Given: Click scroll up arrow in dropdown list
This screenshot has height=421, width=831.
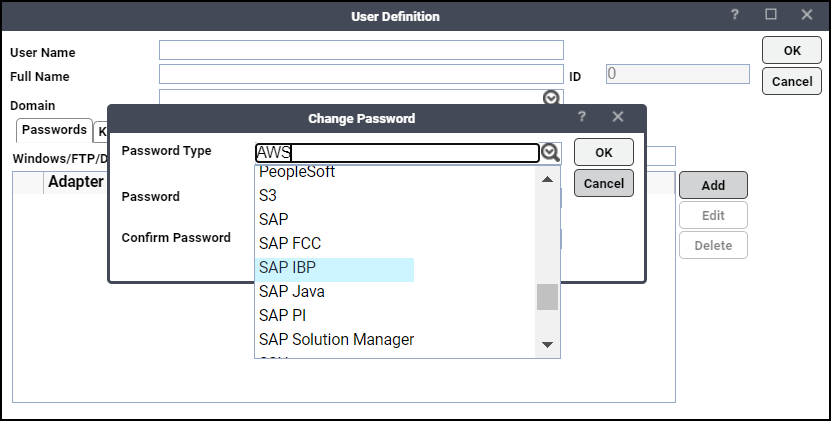Looking at the screenshot, I should coord(547,180).
